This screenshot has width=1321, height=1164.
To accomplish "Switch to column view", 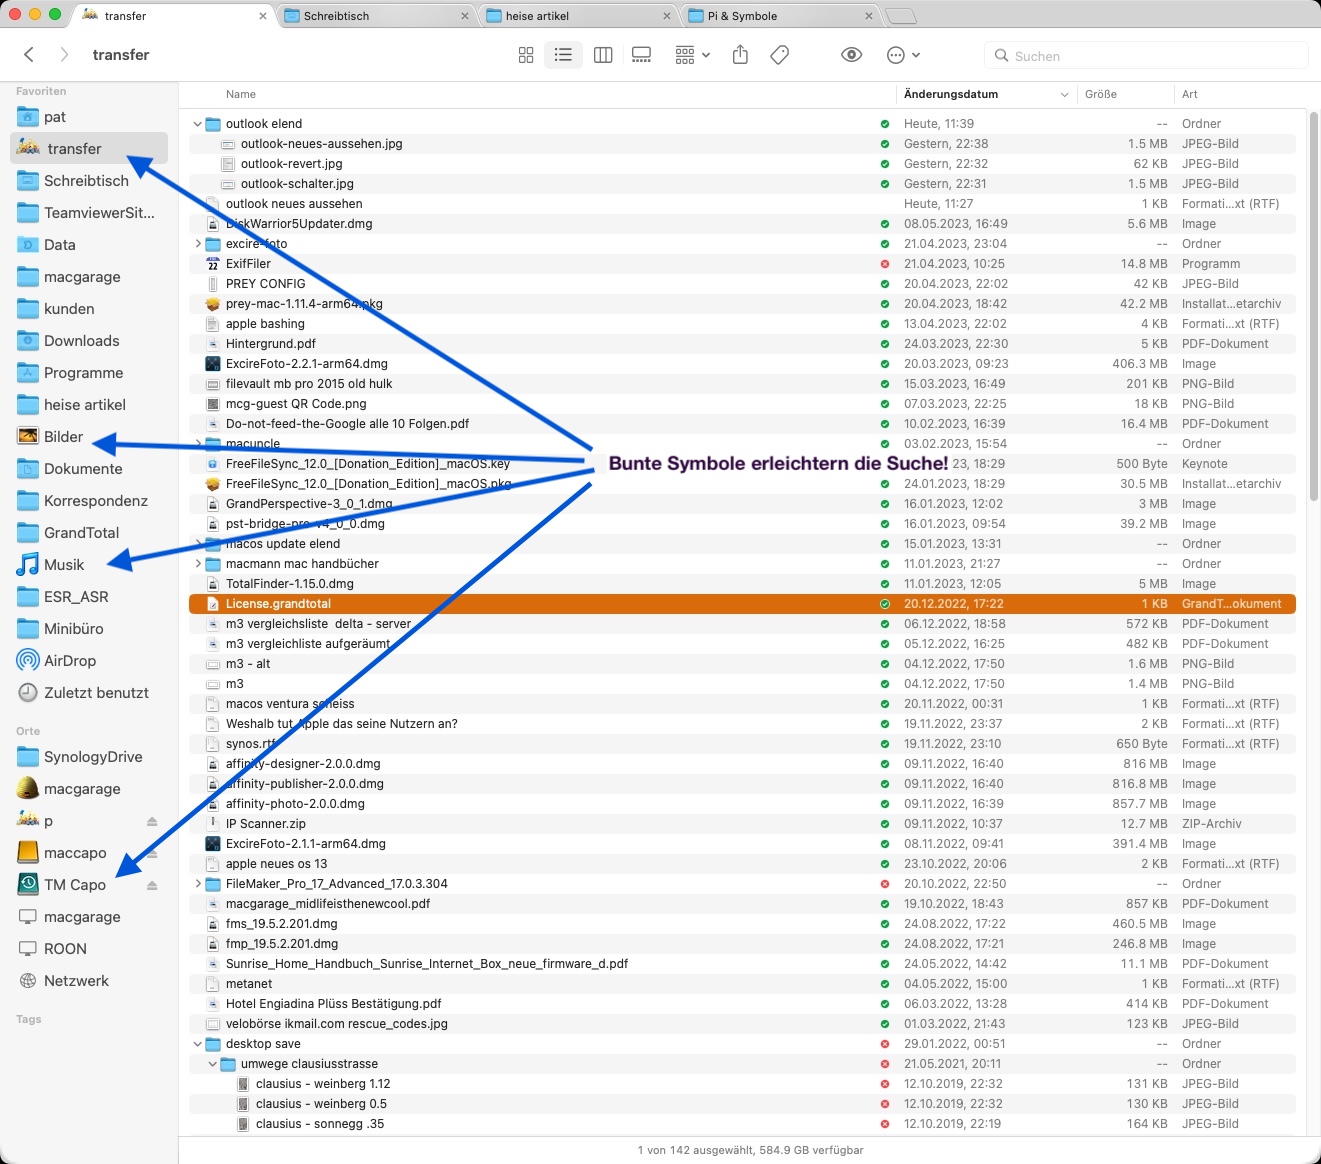I will [x=603, y=55].
